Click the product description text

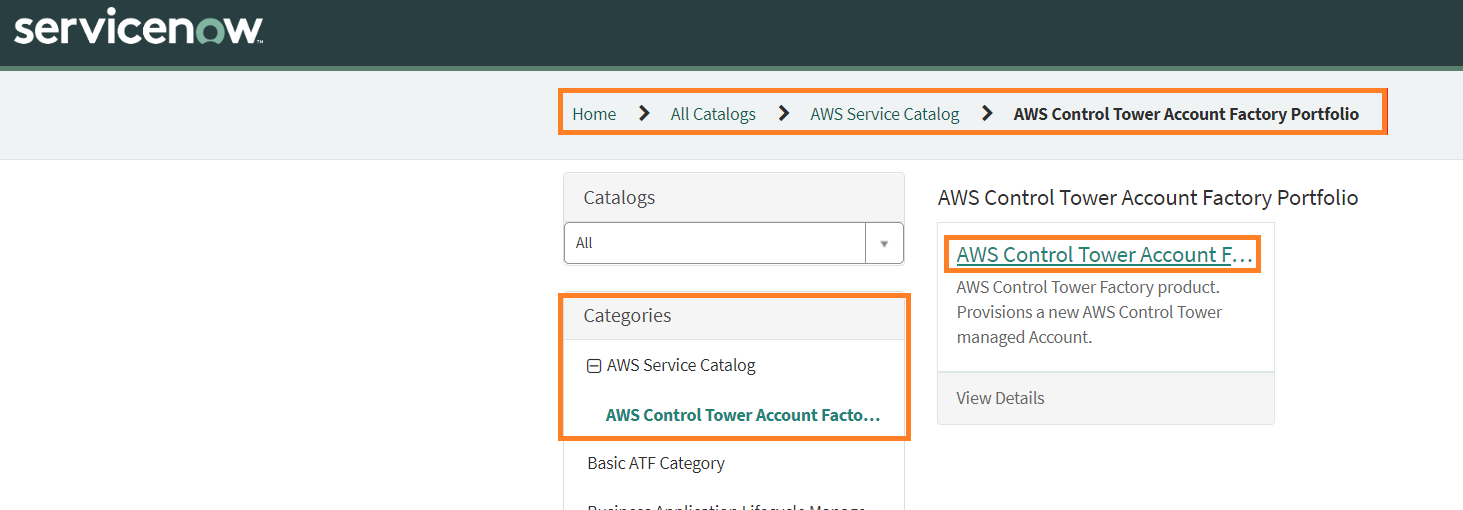pyautogui.click(x=1089, y=312)
